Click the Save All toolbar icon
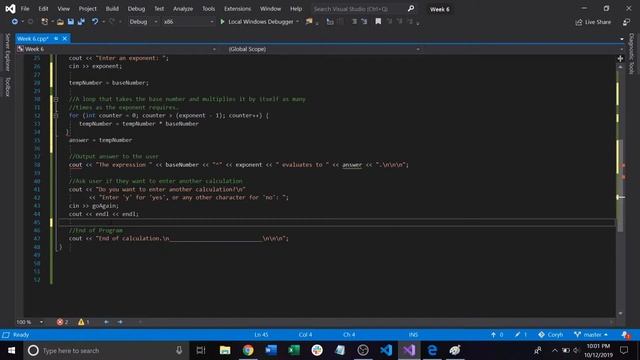The image size is (640, 360). [x=81, y=22]
